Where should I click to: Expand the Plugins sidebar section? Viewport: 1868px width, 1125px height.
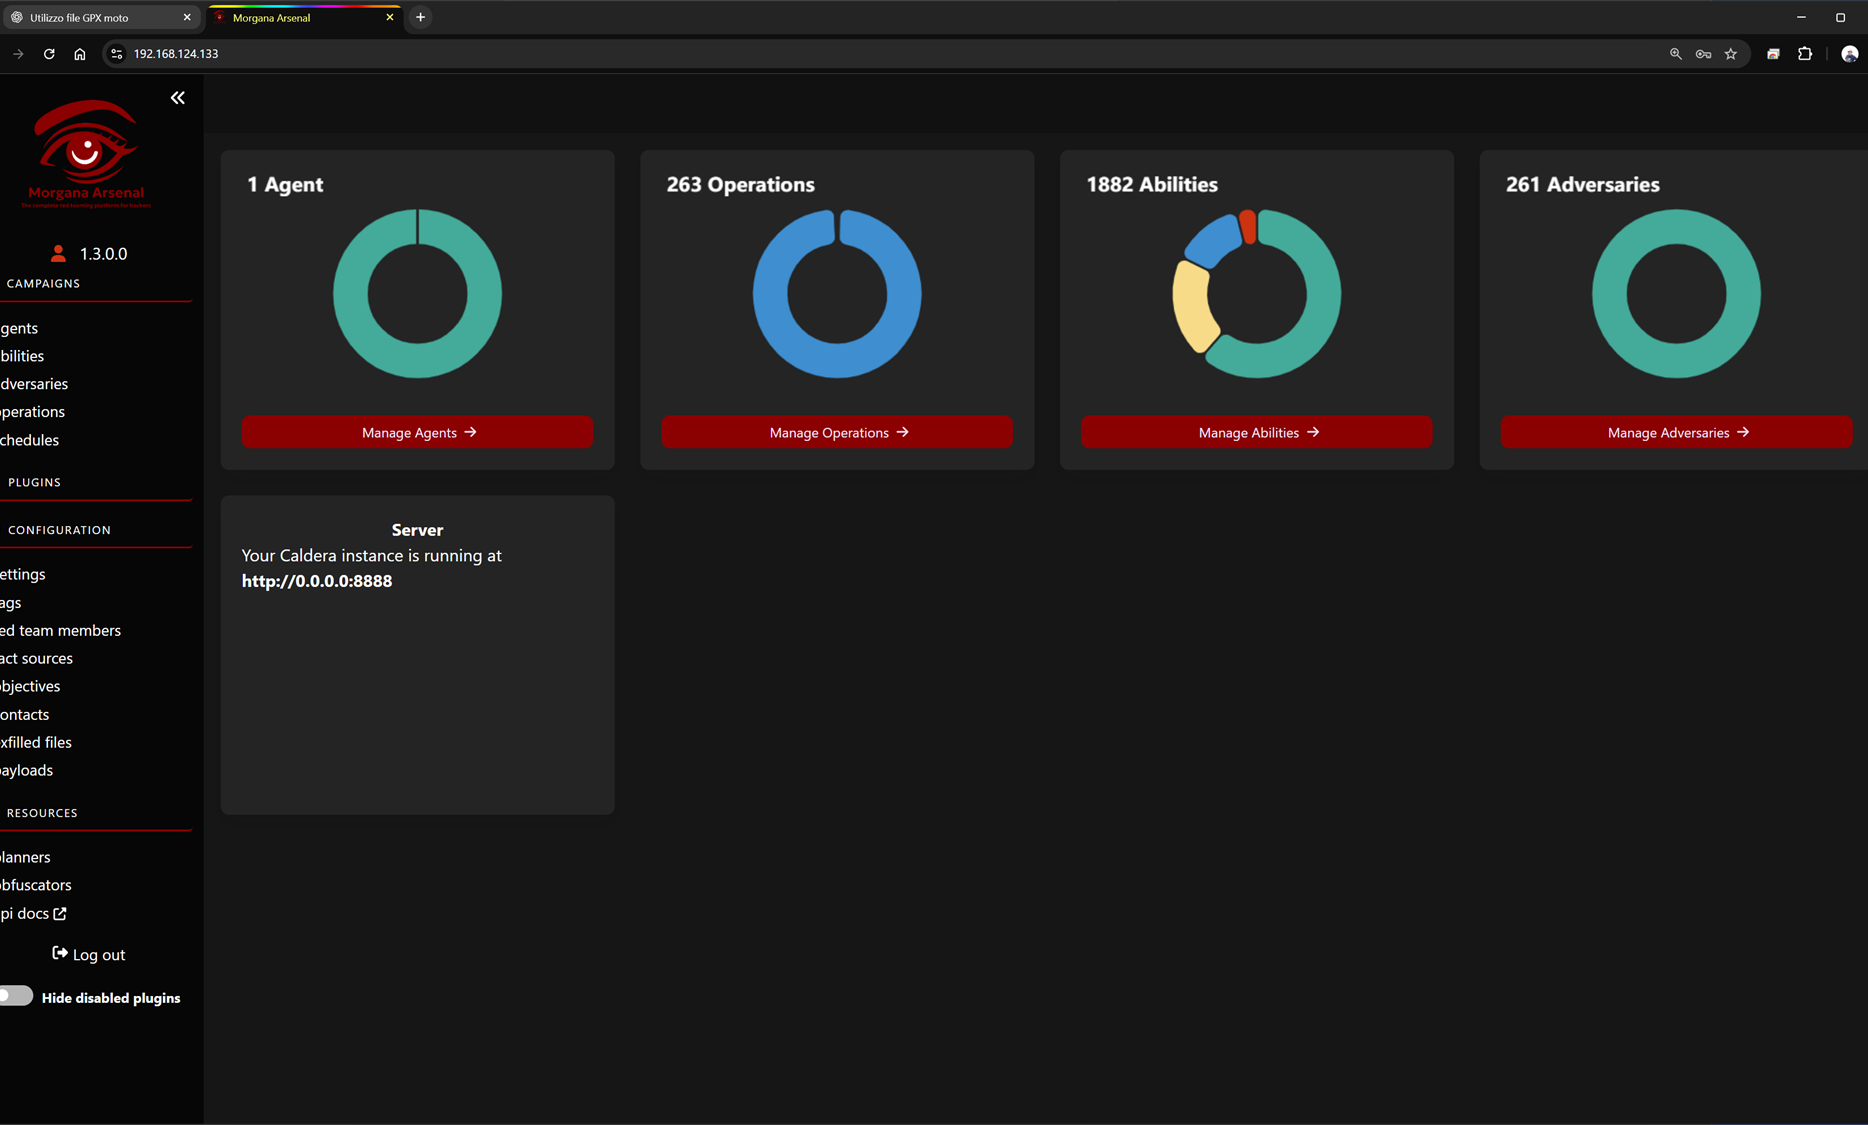coord(35,482)
